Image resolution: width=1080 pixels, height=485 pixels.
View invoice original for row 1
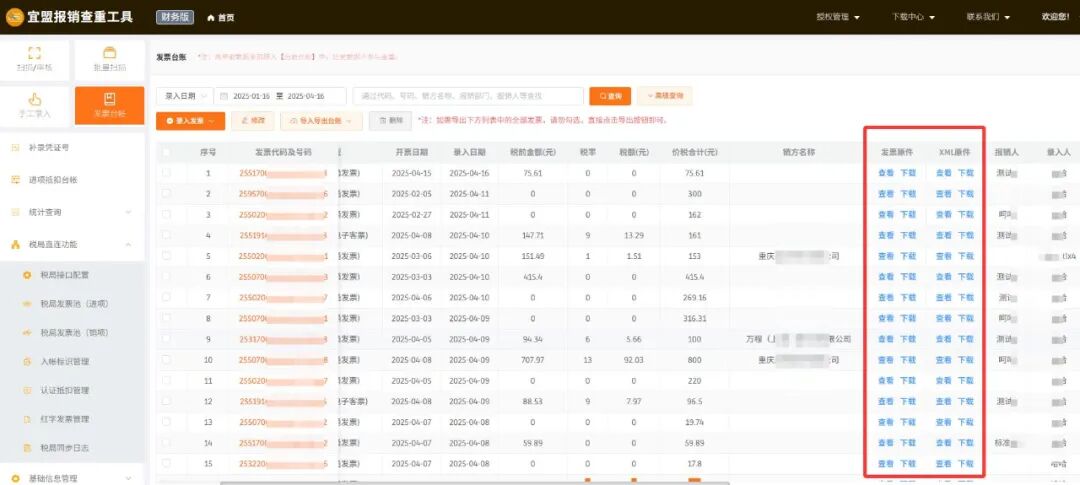(886, 173)
